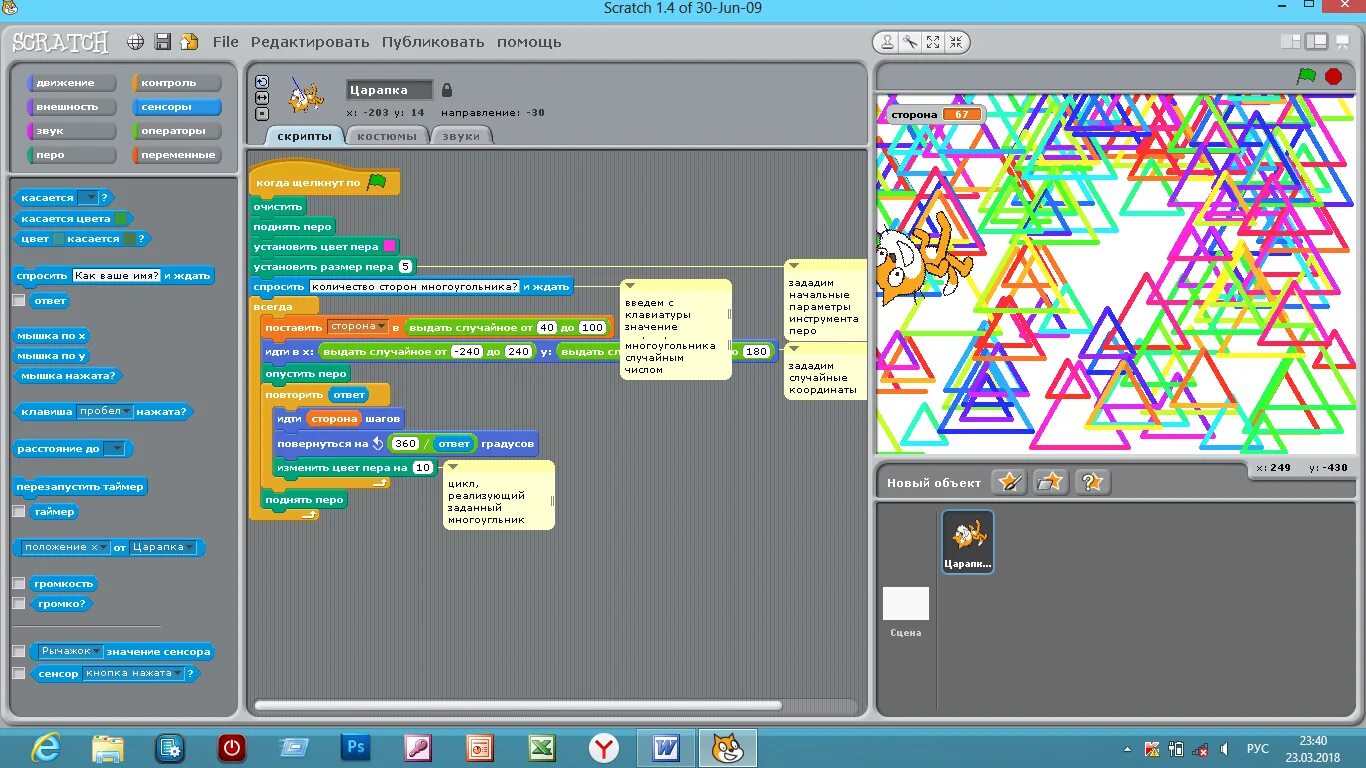Switch to the костюмы tab
Image resolution: width=1366 pixels, height=768 pixels.
point(387,136)
